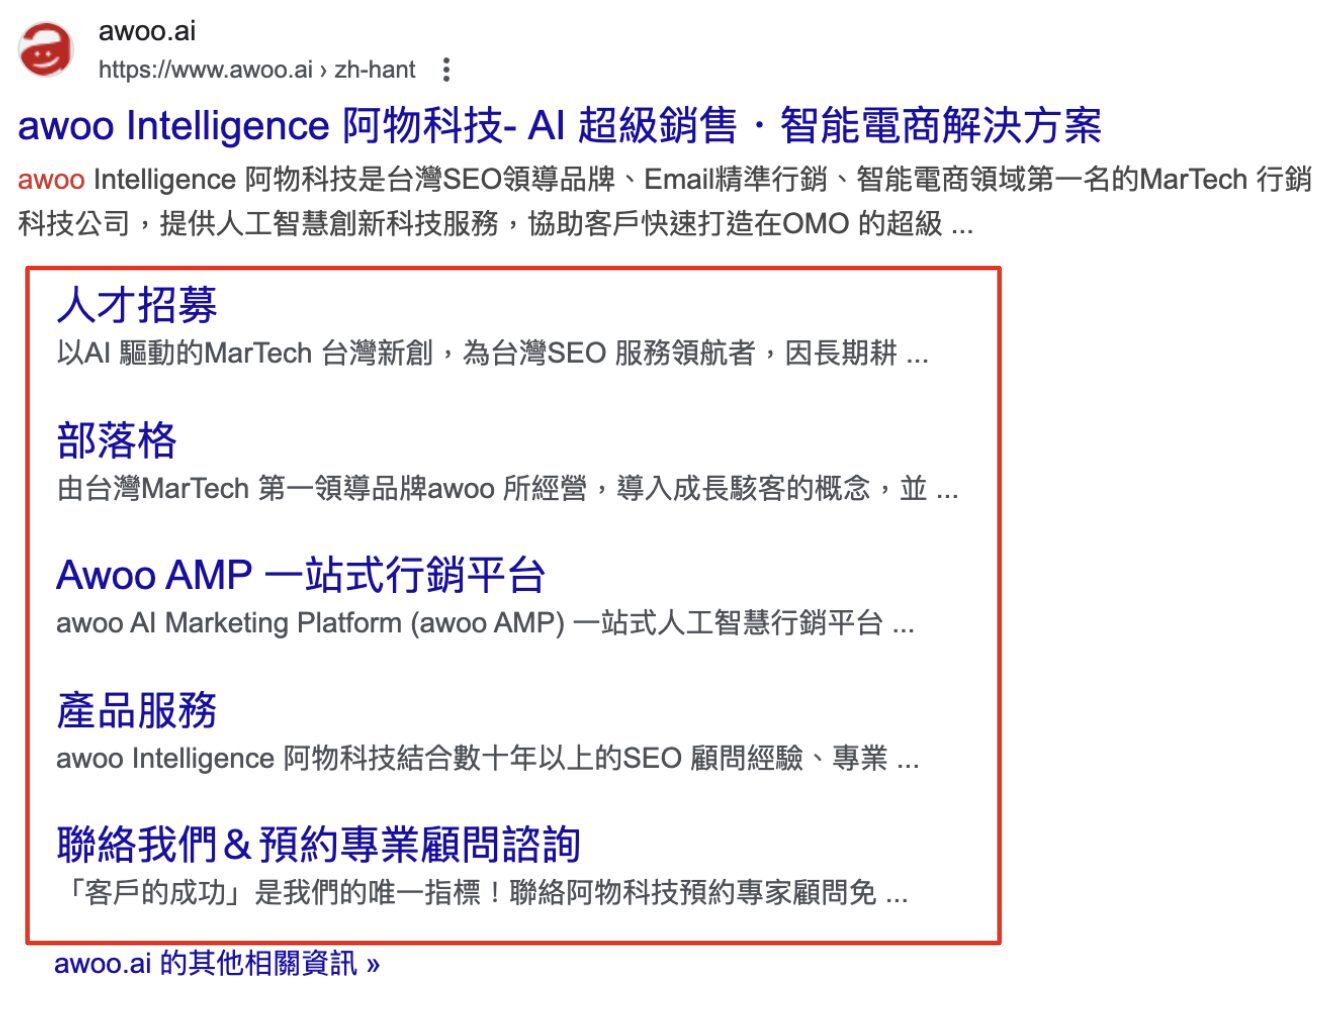Click the description awoo AI Marketing Platform
1328x1020 pixels.
[x=485, y=623]
